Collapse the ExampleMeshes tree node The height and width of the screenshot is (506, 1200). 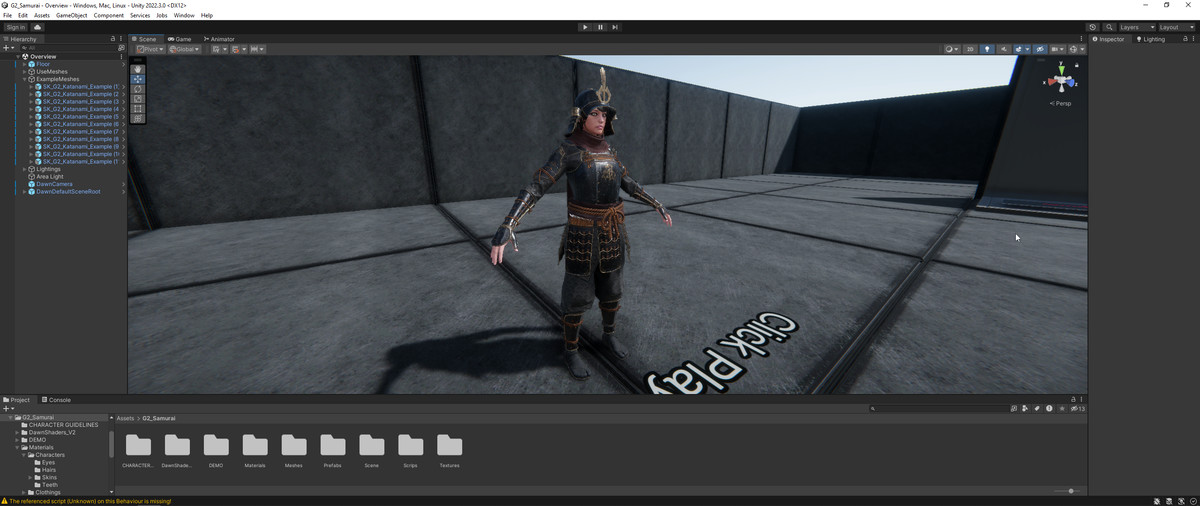(x=25, y=79)
